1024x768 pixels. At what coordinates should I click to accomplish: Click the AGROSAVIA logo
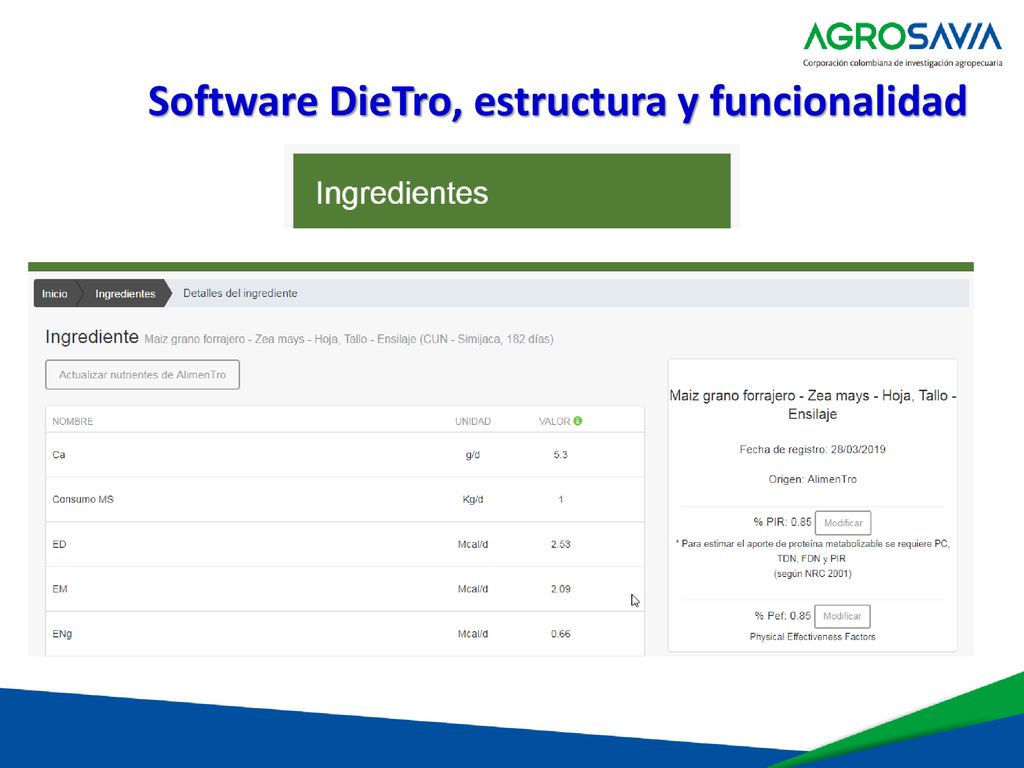point(902,44)
